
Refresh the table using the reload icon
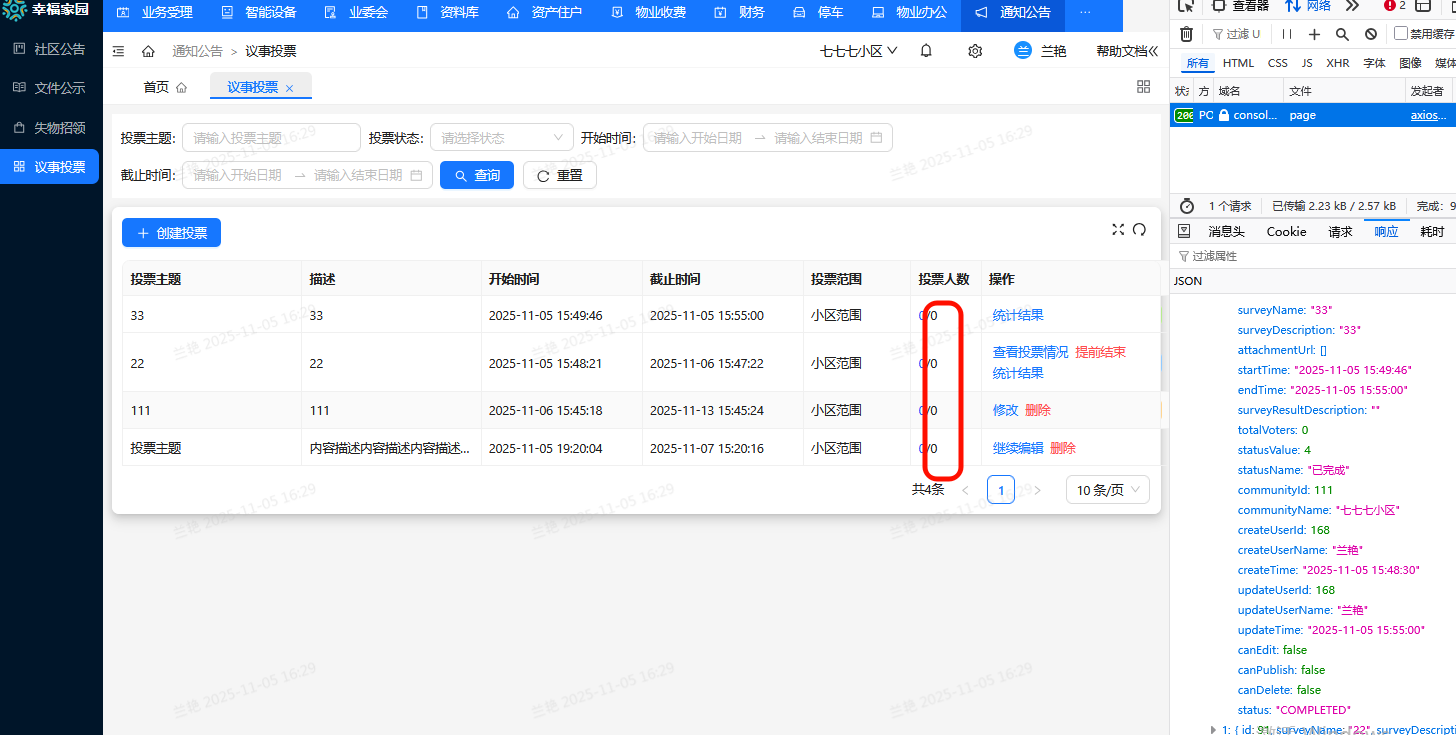pyautogui.click(x=1139, y=230)
